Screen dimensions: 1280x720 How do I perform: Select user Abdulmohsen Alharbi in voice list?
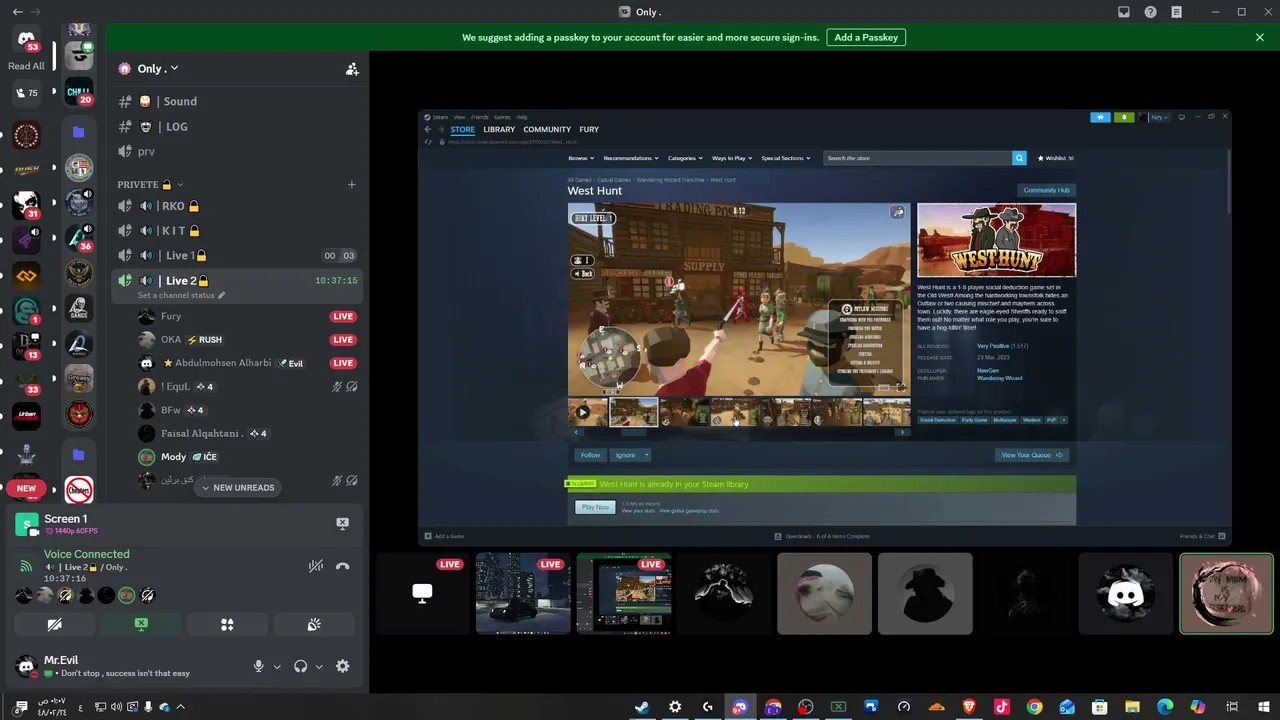pos(222,363)
